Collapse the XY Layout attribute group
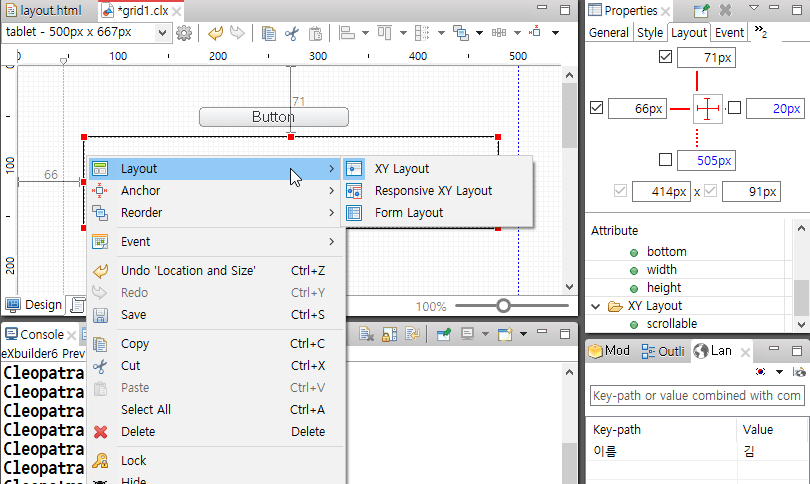The height and width of the screenshot is (484, 810). pyautogui.click(x=596, y=306)
